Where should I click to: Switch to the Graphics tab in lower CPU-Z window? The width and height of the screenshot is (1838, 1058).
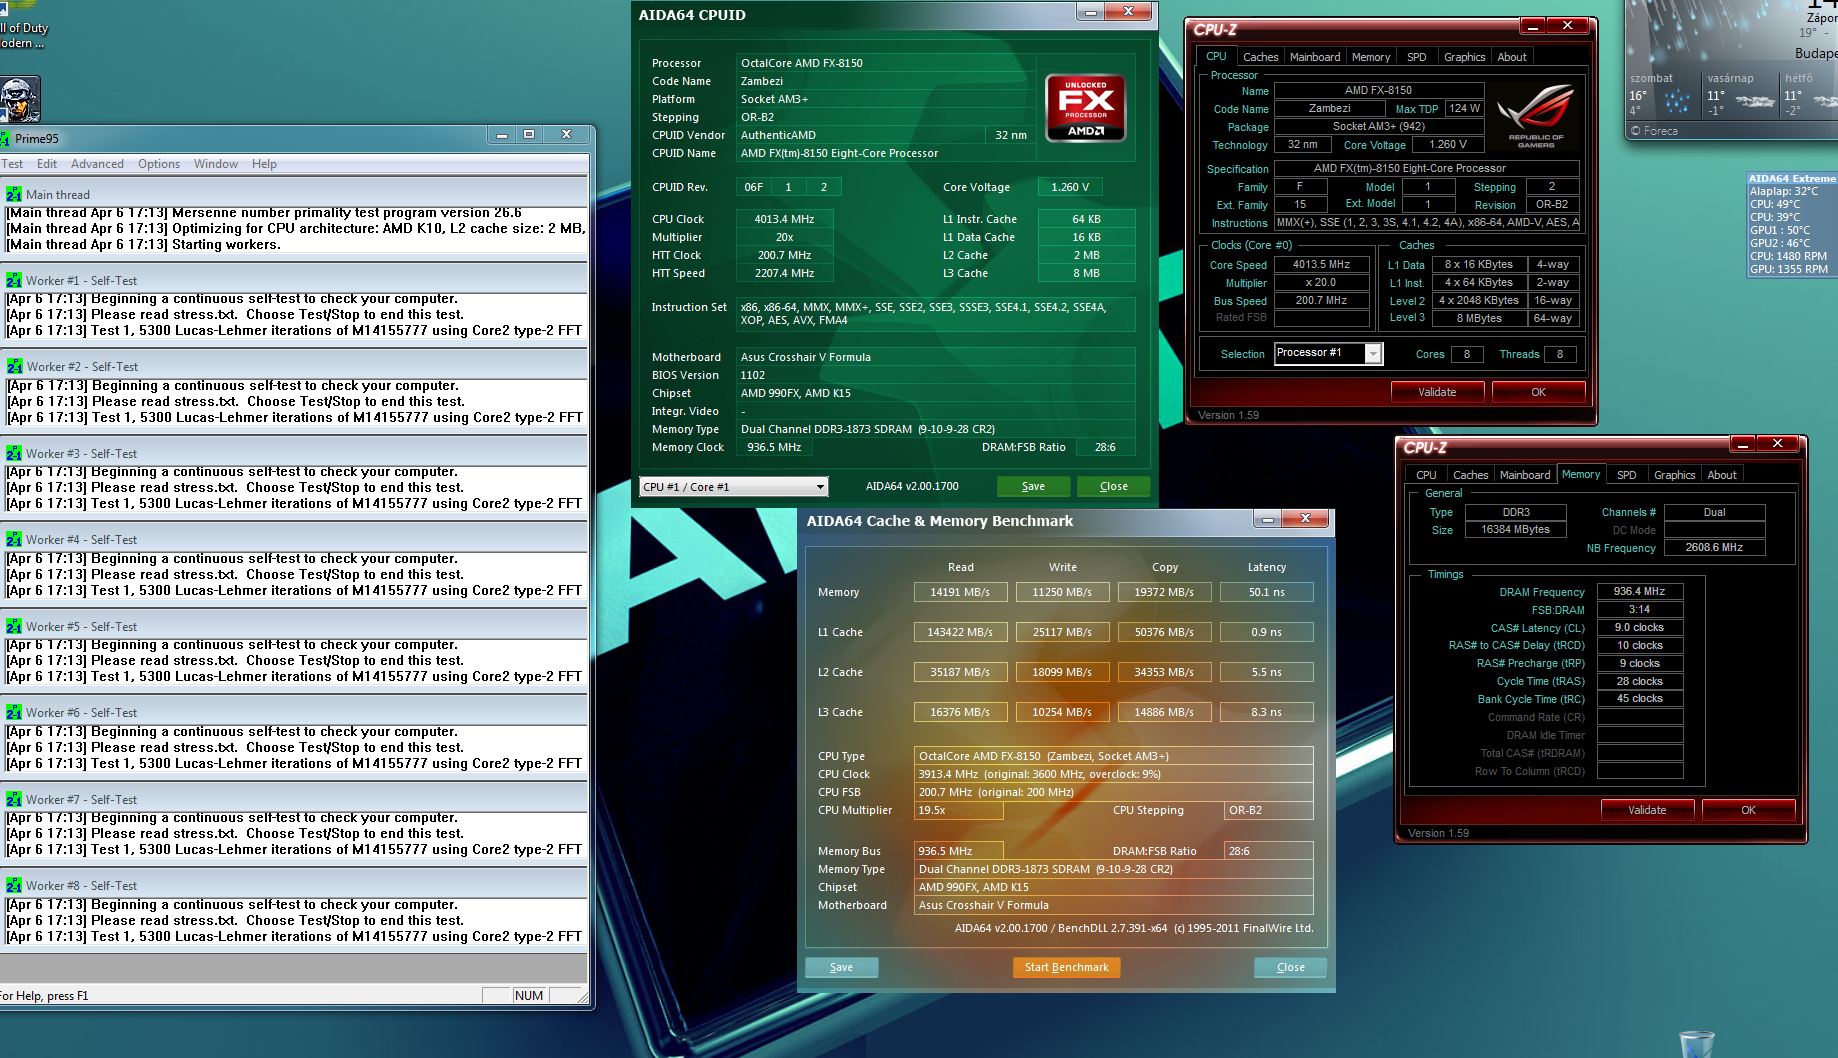pyautogui.click(x=1674, y=475)
